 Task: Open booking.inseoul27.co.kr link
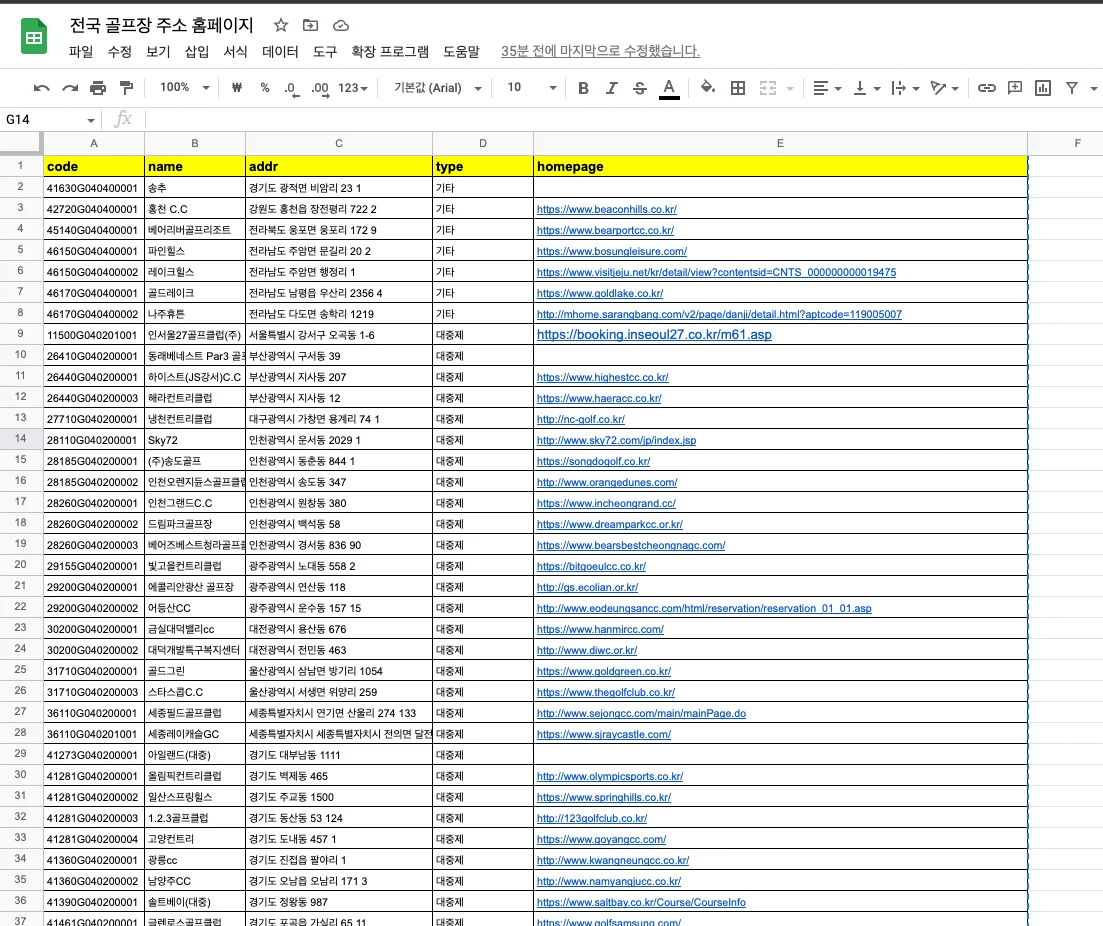[654, 335]
